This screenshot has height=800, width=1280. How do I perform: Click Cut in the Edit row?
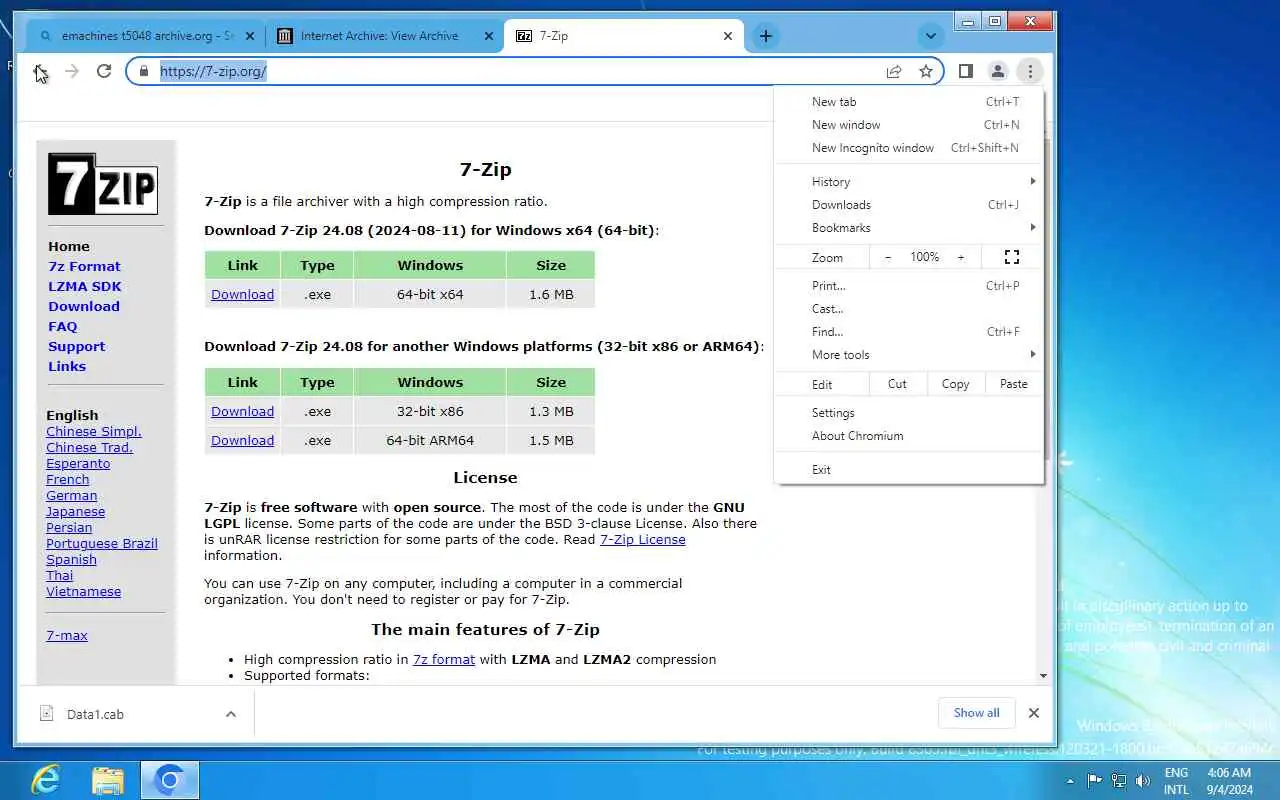[x=897, y=384]
